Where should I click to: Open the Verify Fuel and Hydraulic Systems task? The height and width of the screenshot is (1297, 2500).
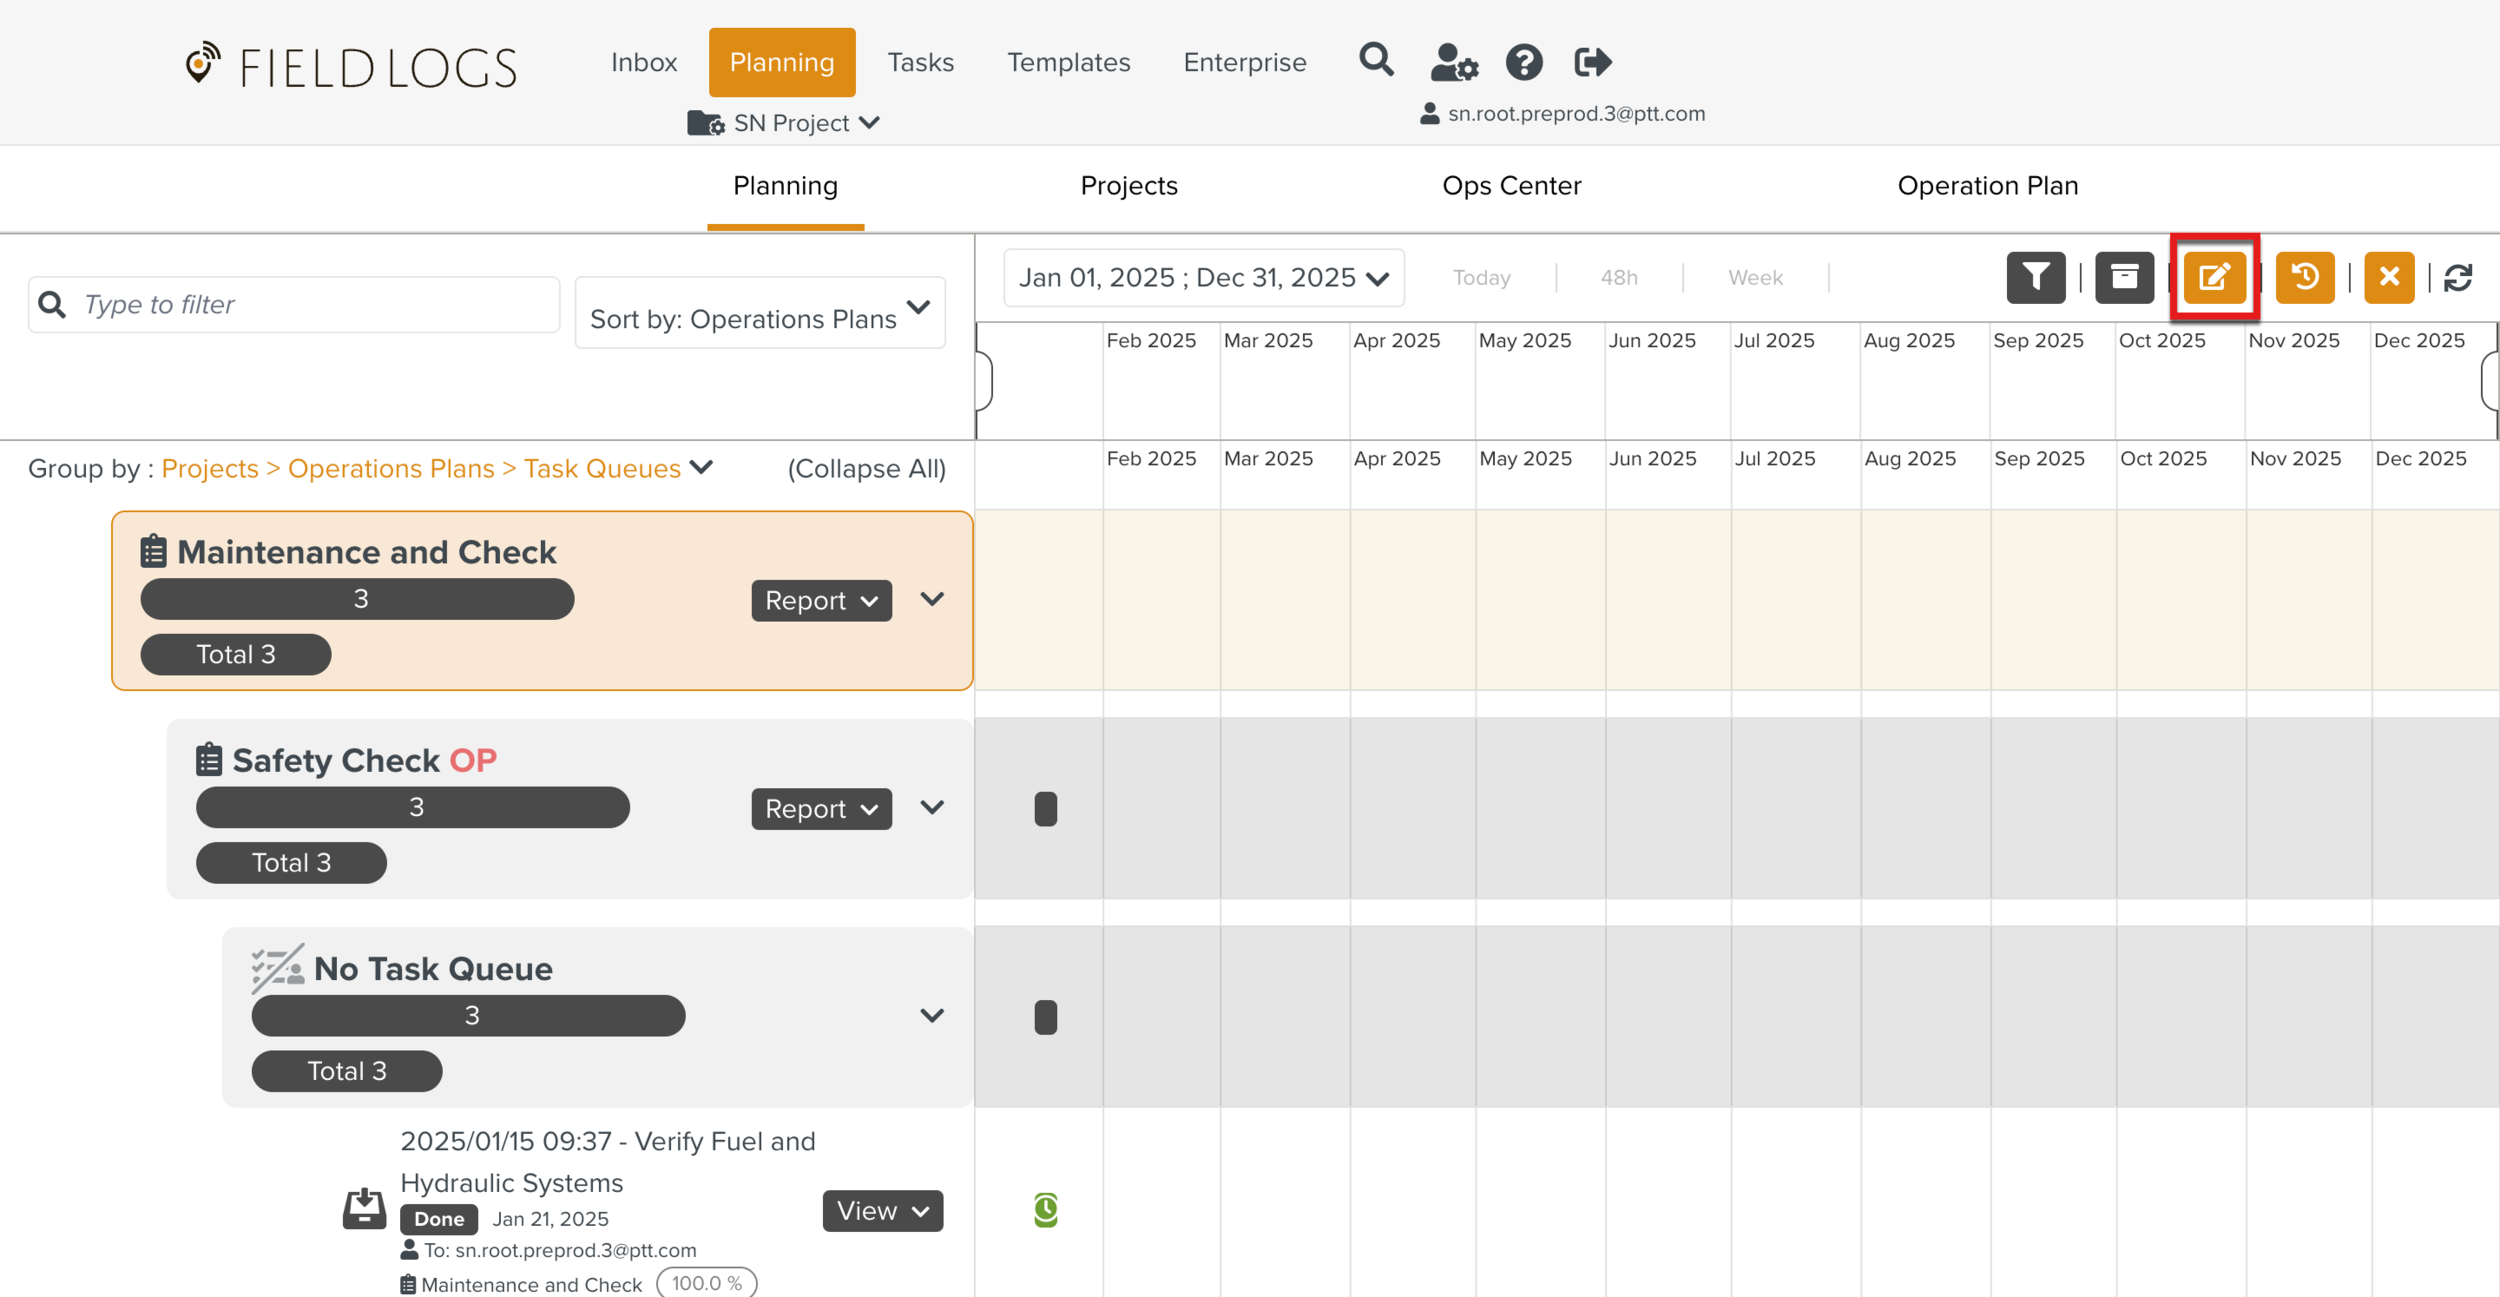click(x=608, y=1162)
